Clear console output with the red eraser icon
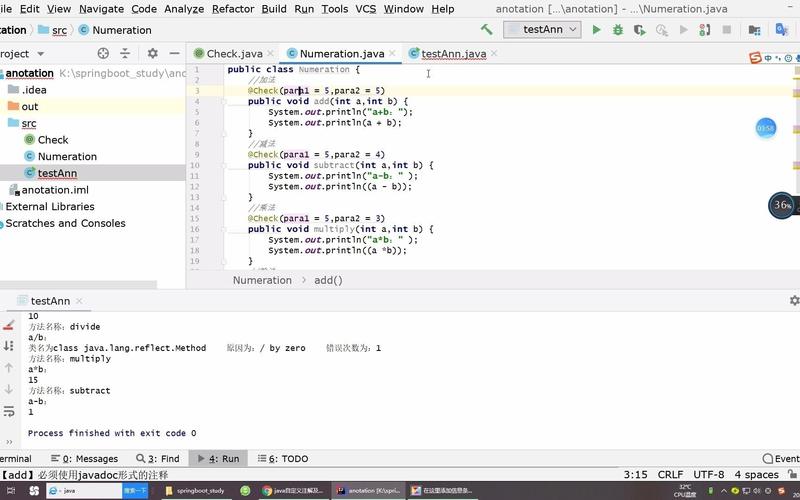Viewport: 800px width, 500px height. [8, 324]
